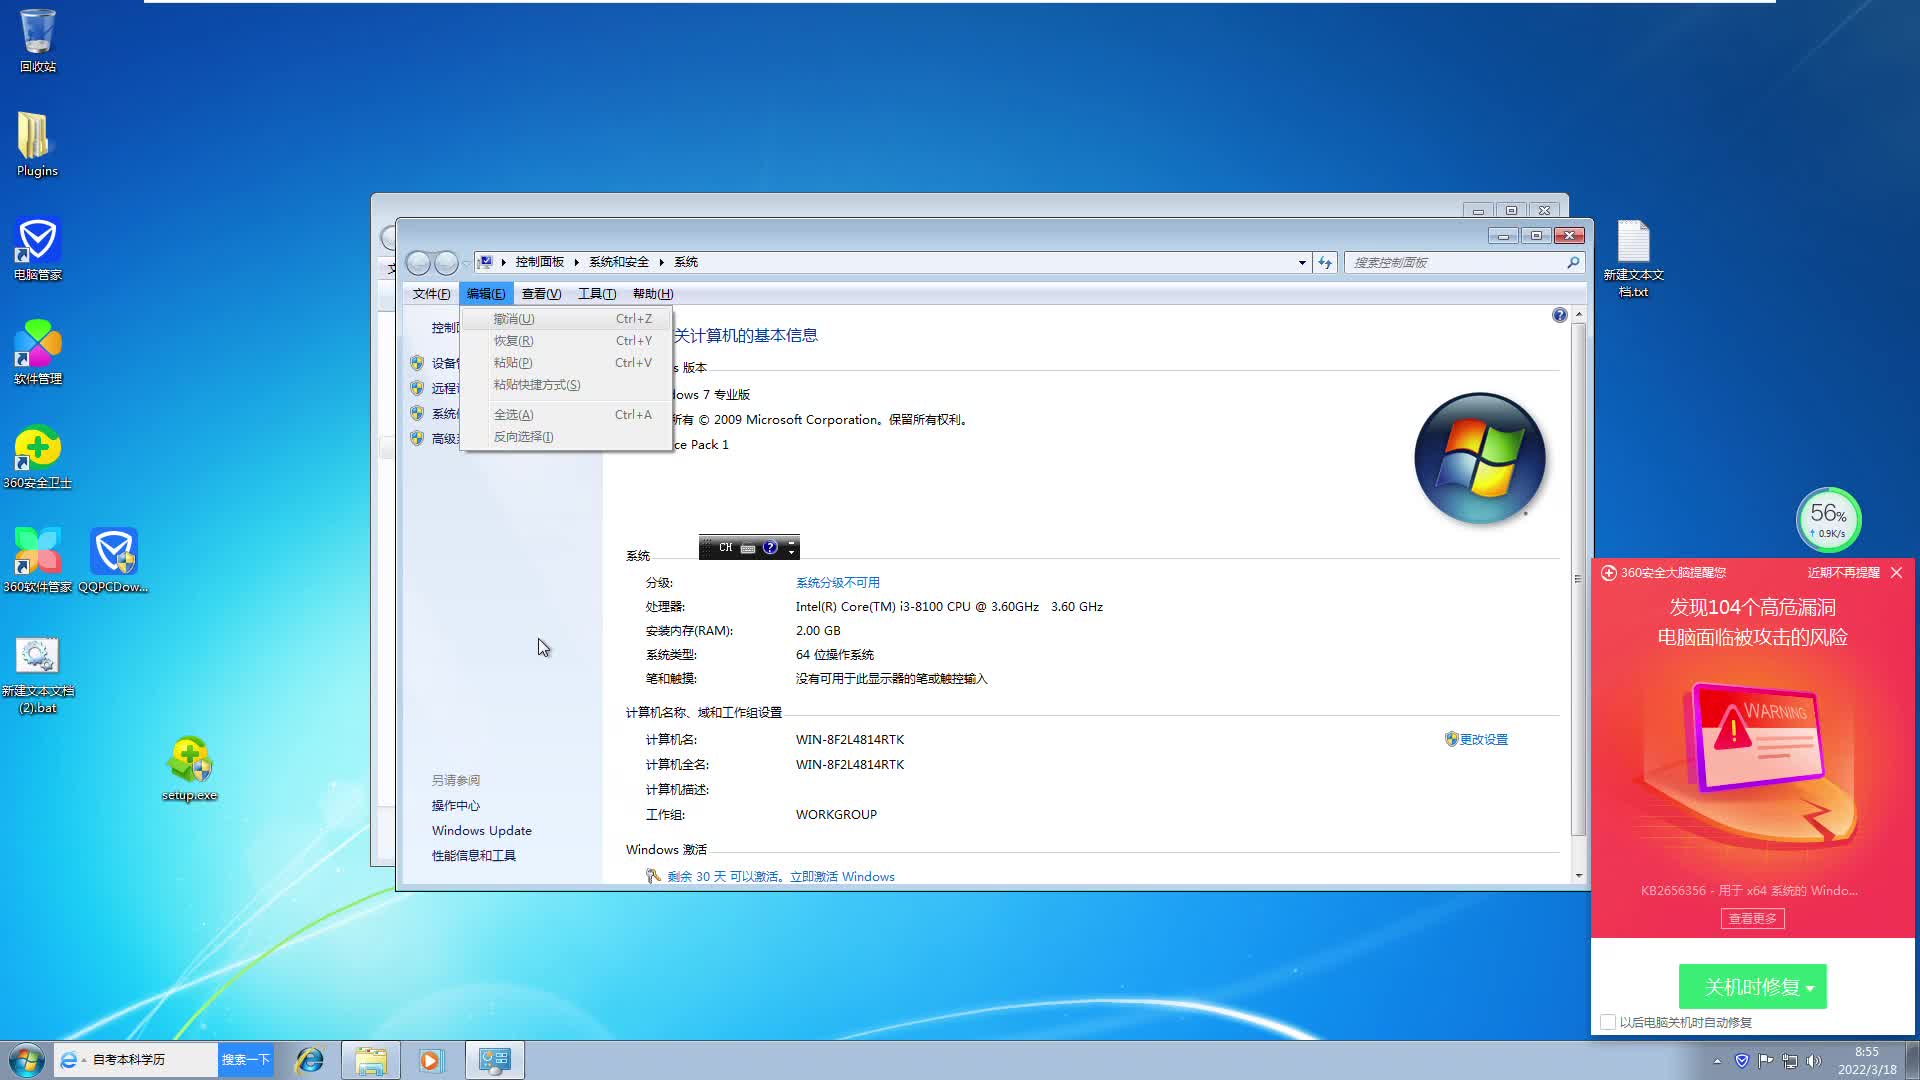Click the 更改设置 link
The image size is (1920, 1080).
(x=1483, y=739)
